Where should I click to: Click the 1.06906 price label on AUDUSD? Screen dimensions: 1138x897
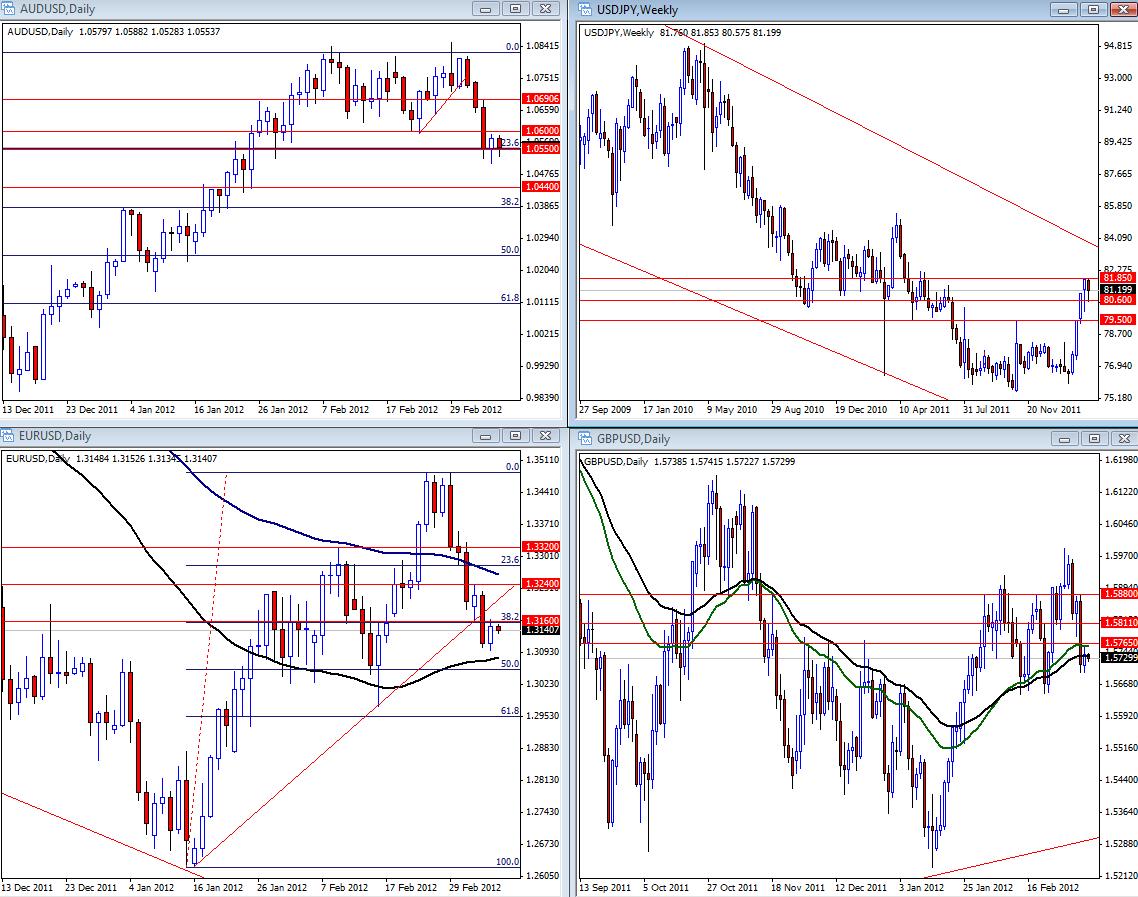(x=541, y=99)
